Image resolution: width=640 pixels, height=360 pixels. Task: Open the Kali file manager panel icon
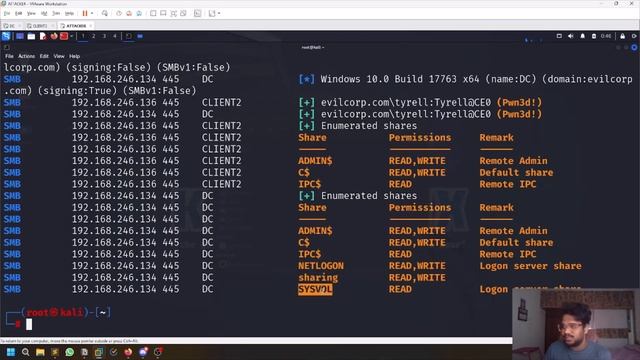click(31, 36)
